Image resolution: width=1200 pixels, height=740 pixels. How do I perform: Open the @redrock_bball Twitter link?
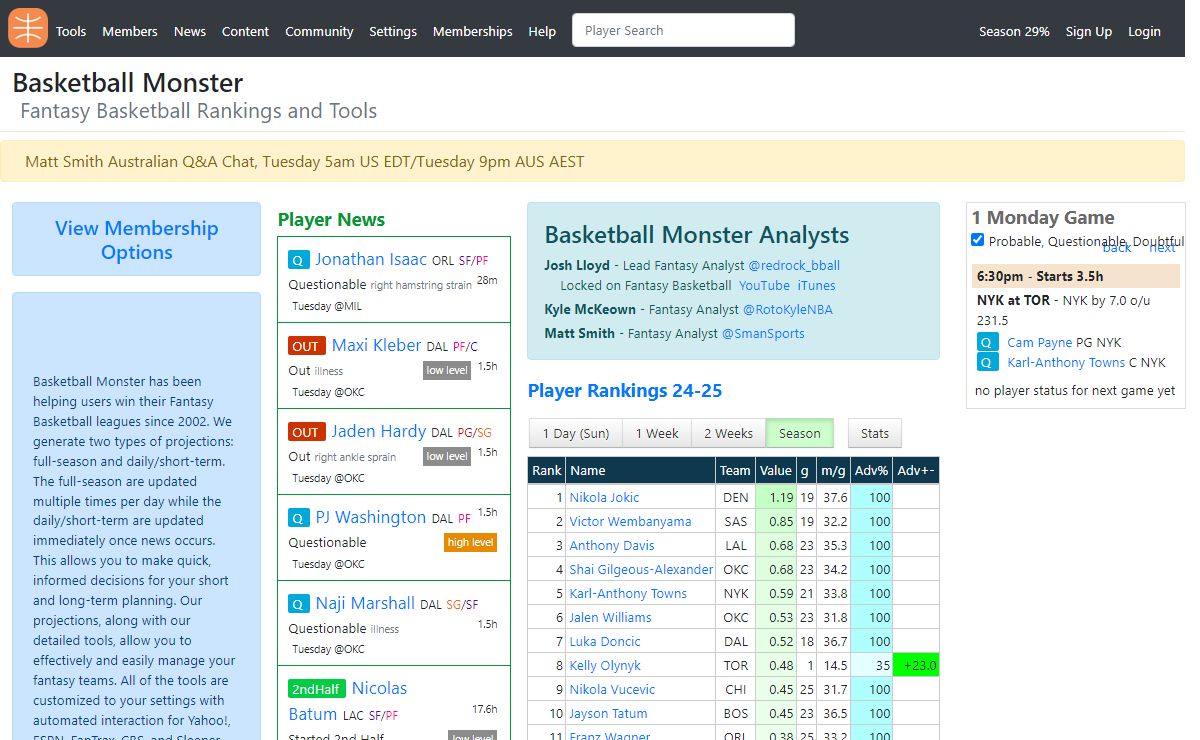(794, 265)
